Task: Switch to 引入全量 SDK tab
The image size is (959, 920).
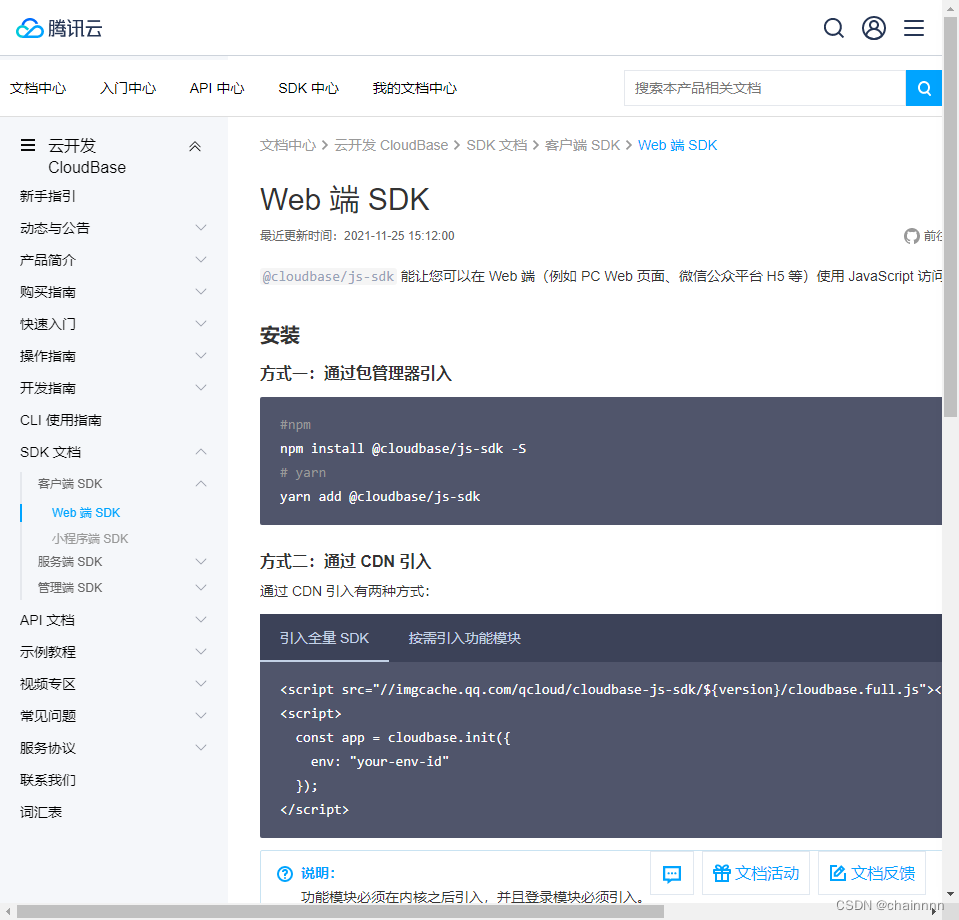Action: [x=324, y=638]
